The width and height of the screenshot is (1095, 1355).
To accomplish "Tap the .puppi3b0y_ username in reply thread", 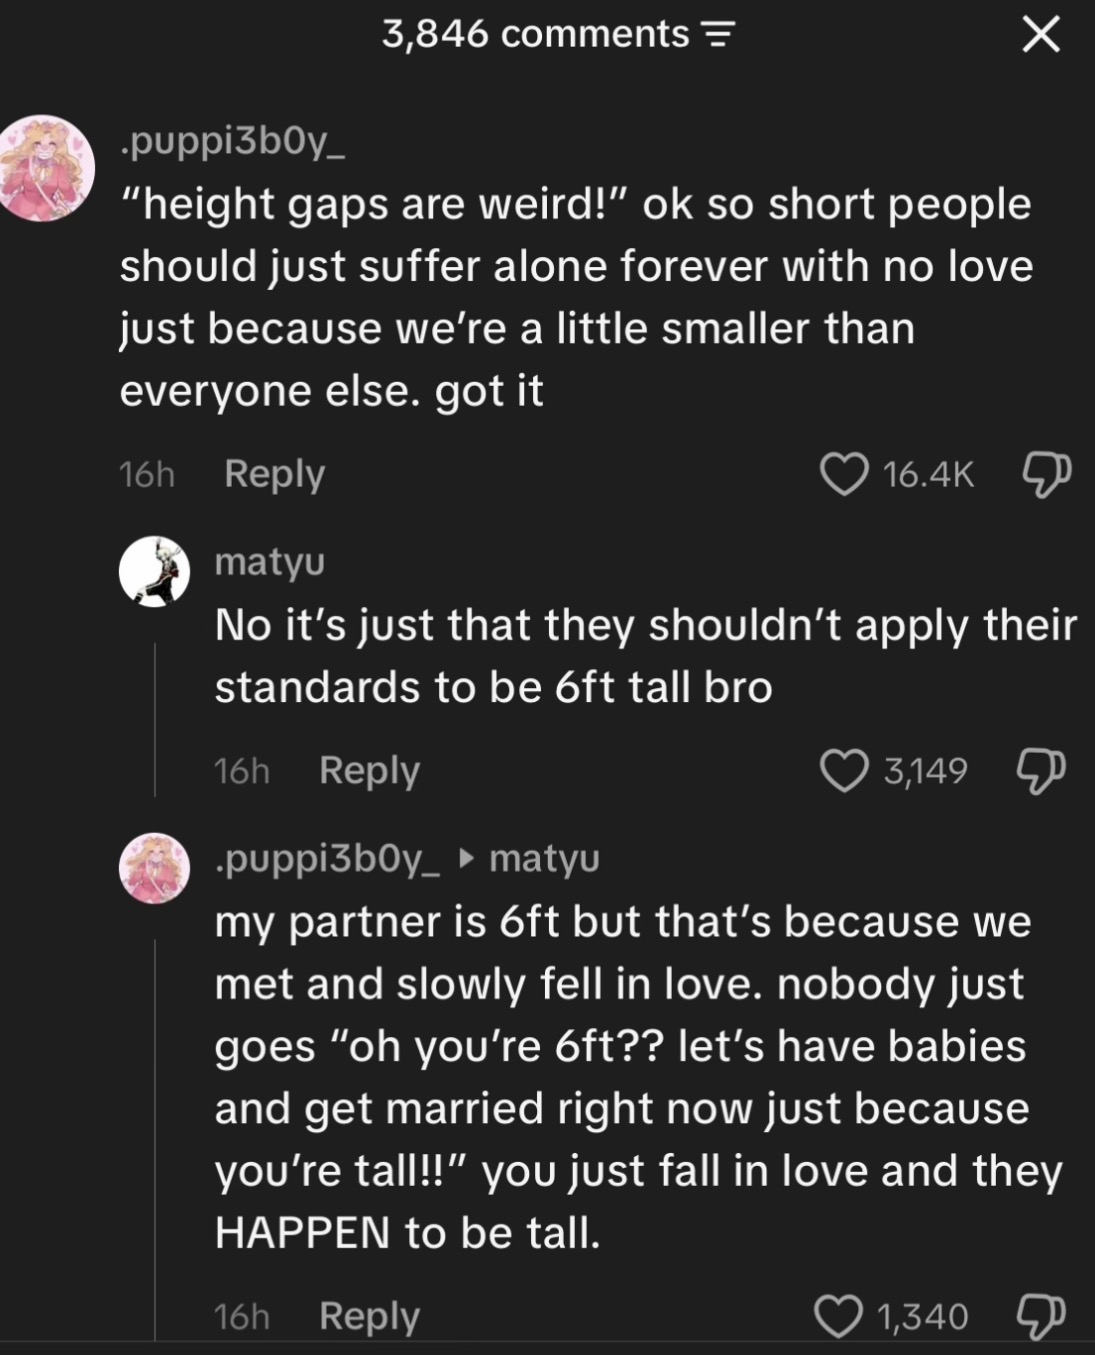I will pyautogui.click(x=327, y=859).
